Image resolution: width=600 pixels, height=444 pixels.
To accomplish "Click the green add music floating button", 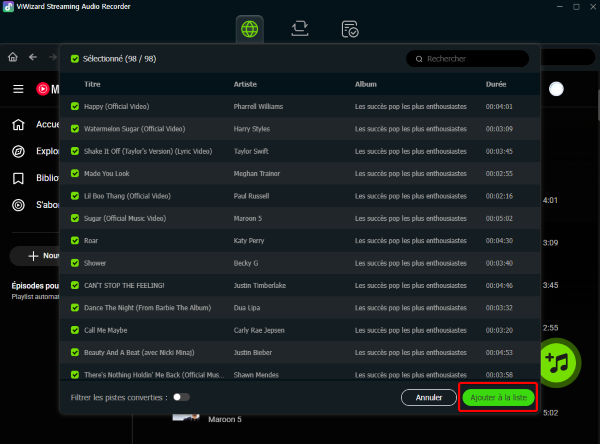I will [x=559, y=362].
